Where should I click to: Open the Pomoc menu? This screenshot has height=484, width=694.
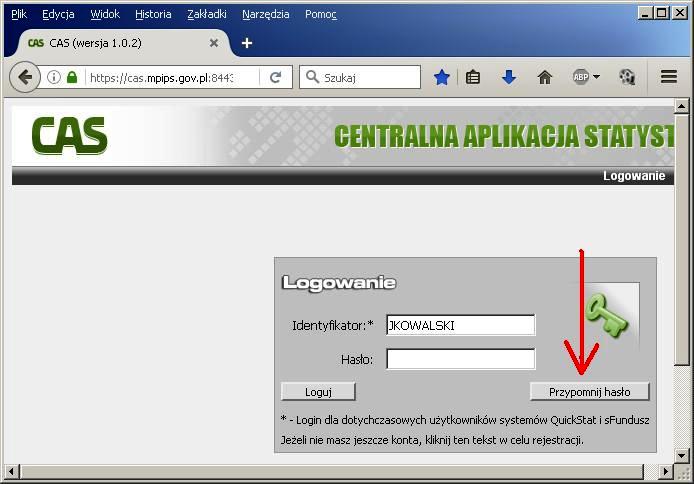tap(321, 15)
